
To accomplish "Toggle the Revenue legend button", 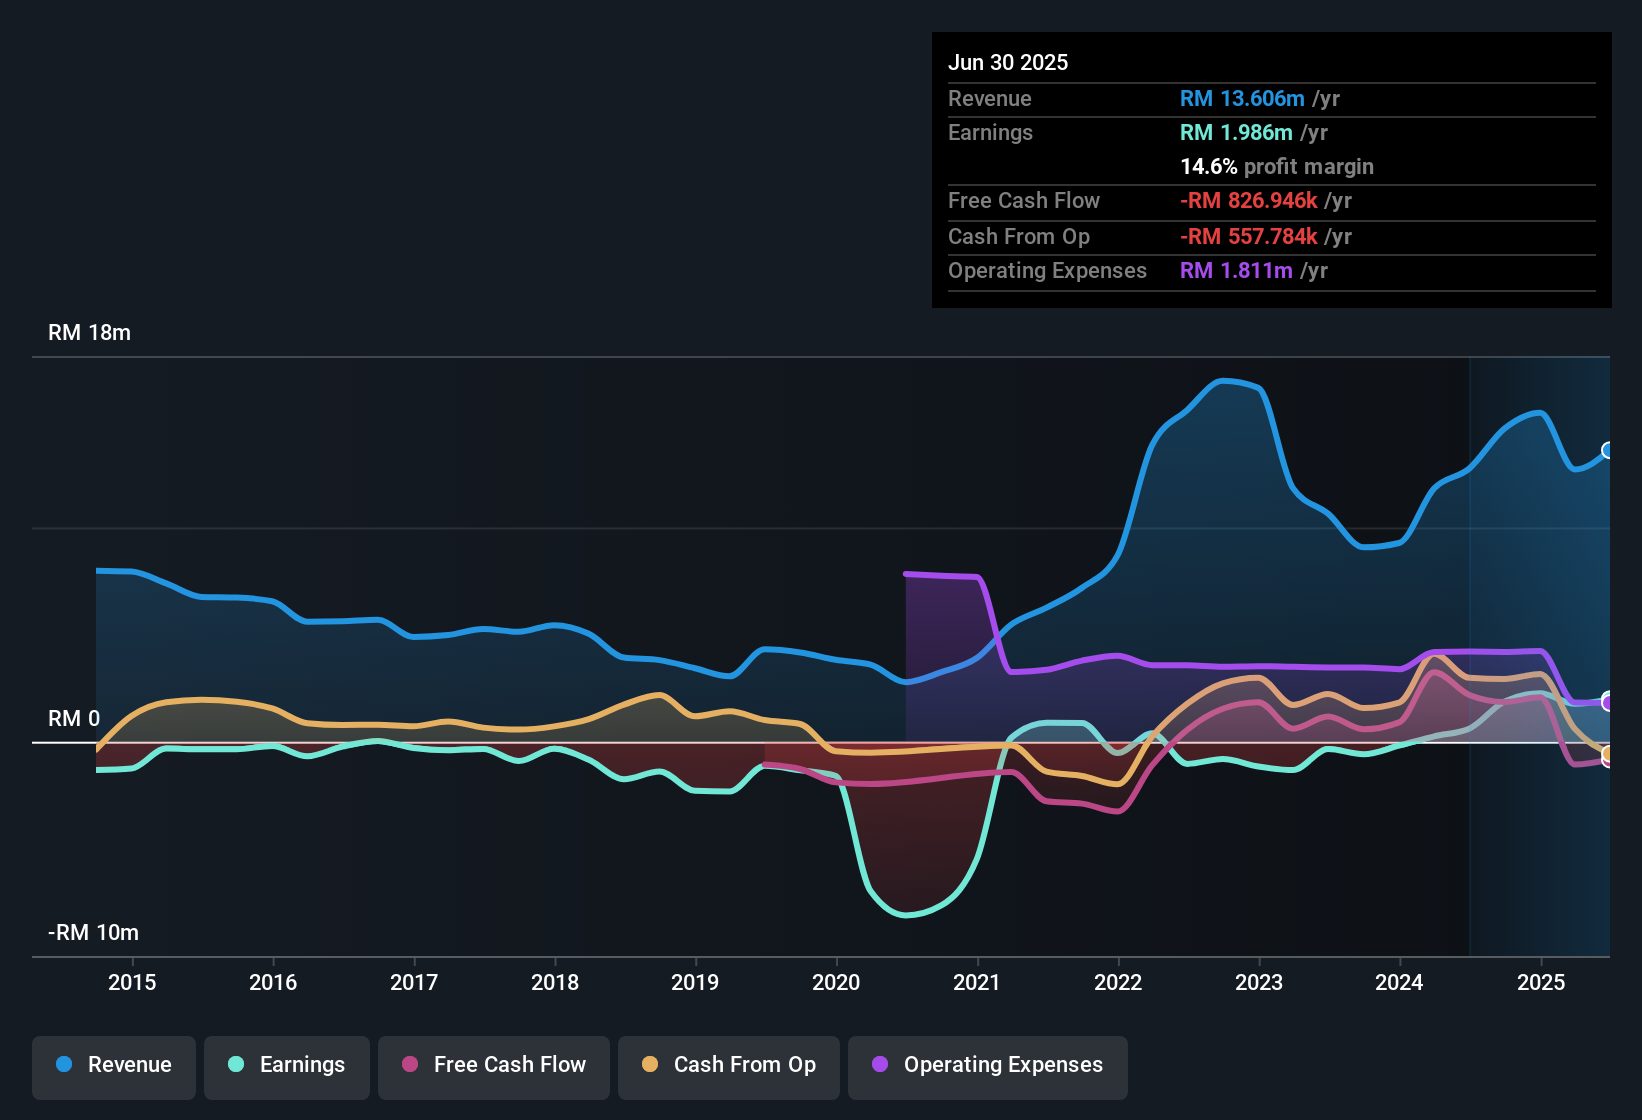I will click(x=114, y=1065).
